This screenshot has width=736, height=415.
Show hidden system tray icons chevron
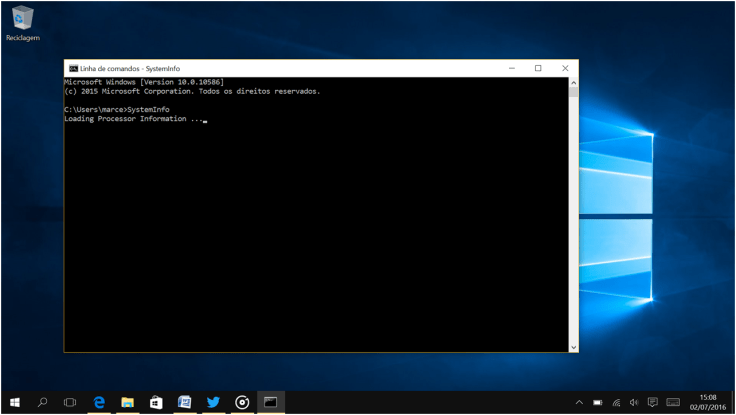click(579, 402)
